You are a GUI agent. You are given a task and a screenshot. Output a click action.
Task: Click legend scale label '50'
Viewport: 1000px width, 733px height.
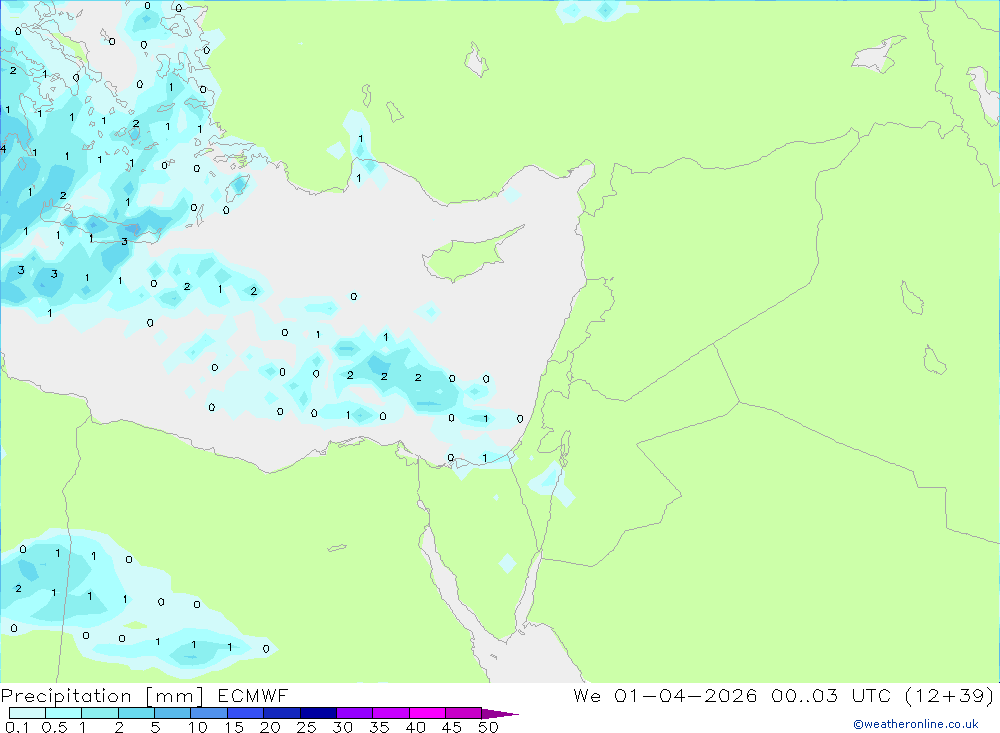(488, 727)
